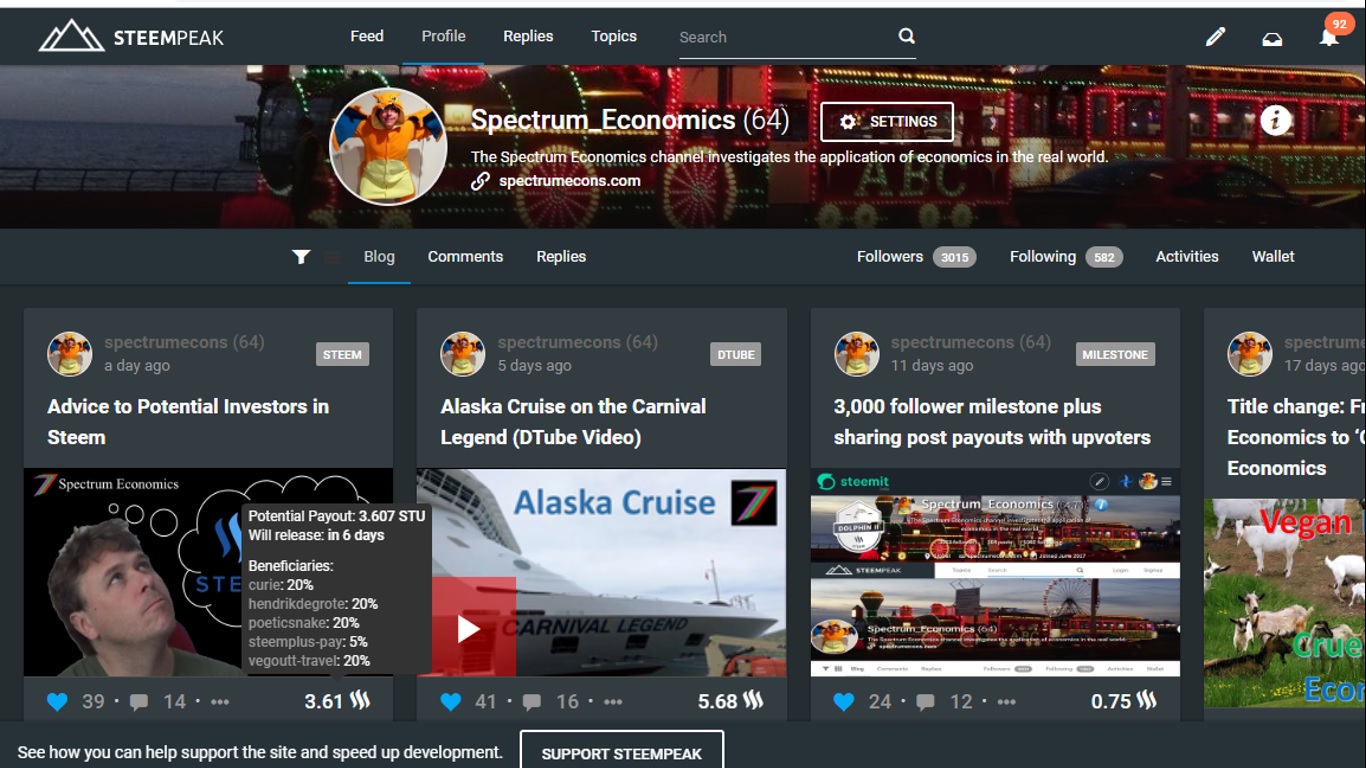Viewport: 1366px width, 768px height.
Task: Click the STEEM tag badge
Action: point(342,354)
